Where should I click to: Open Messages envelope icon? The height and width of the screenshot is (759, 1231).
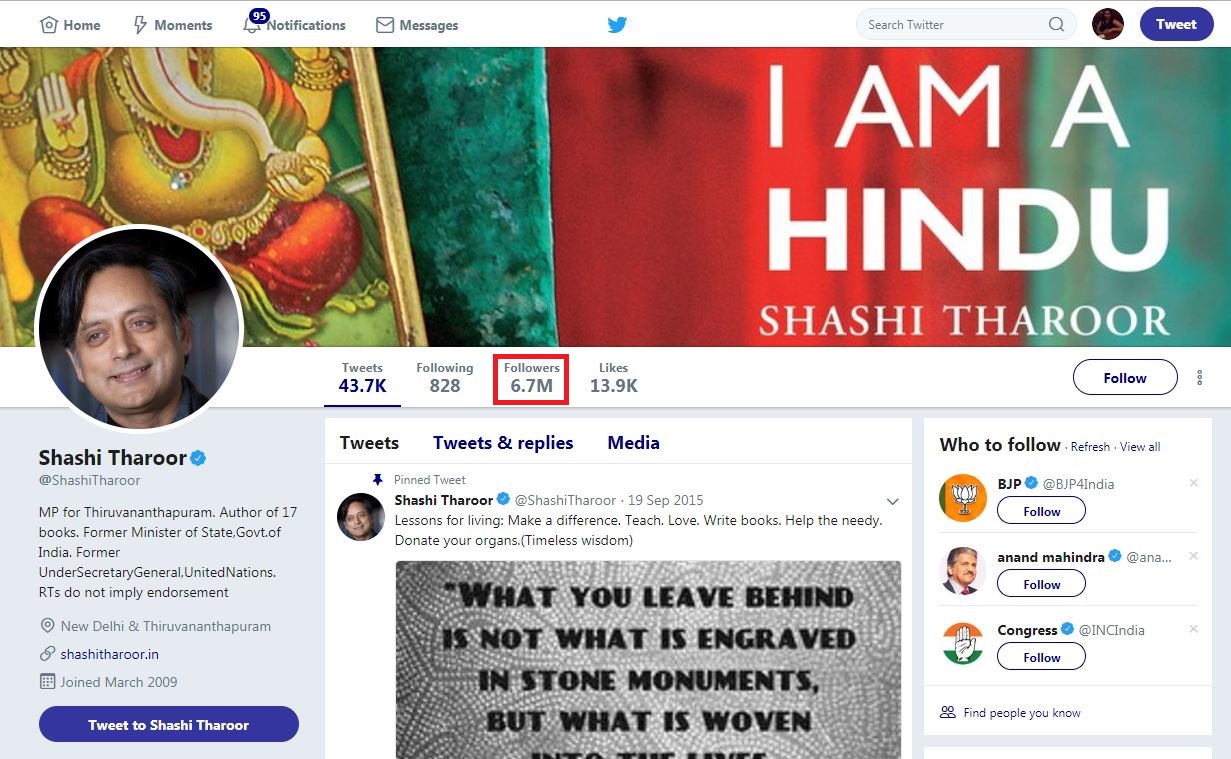click(x=385, y=25)
